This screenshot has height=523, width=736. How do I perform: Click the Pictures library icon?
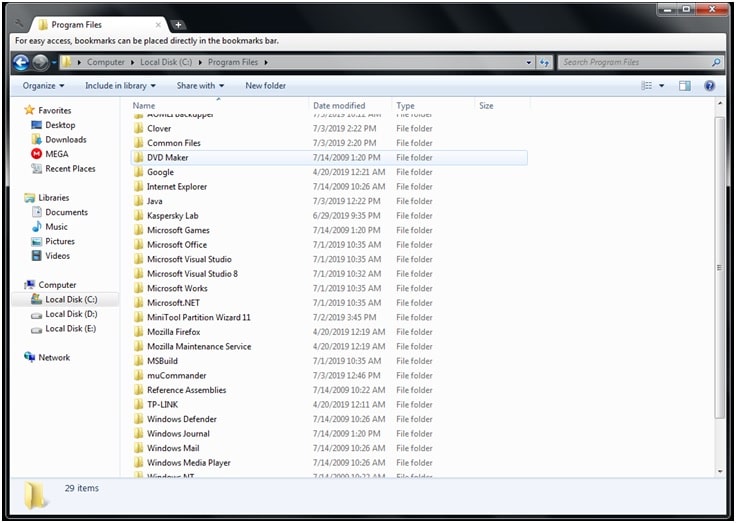pyautogui.click(x=36, y=241)
